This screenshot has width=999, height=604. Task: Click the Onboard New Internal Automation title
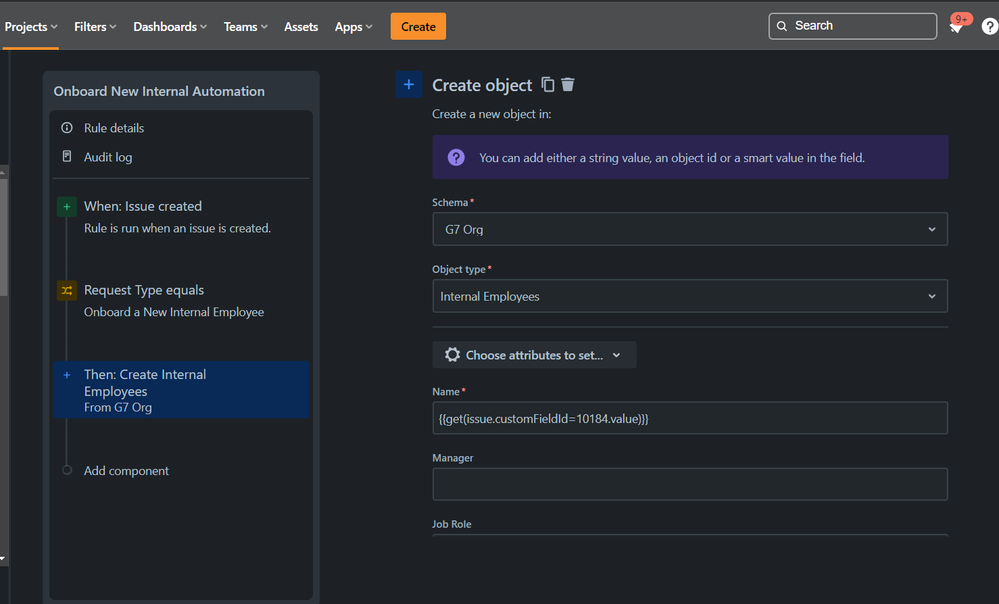(159, 91)
